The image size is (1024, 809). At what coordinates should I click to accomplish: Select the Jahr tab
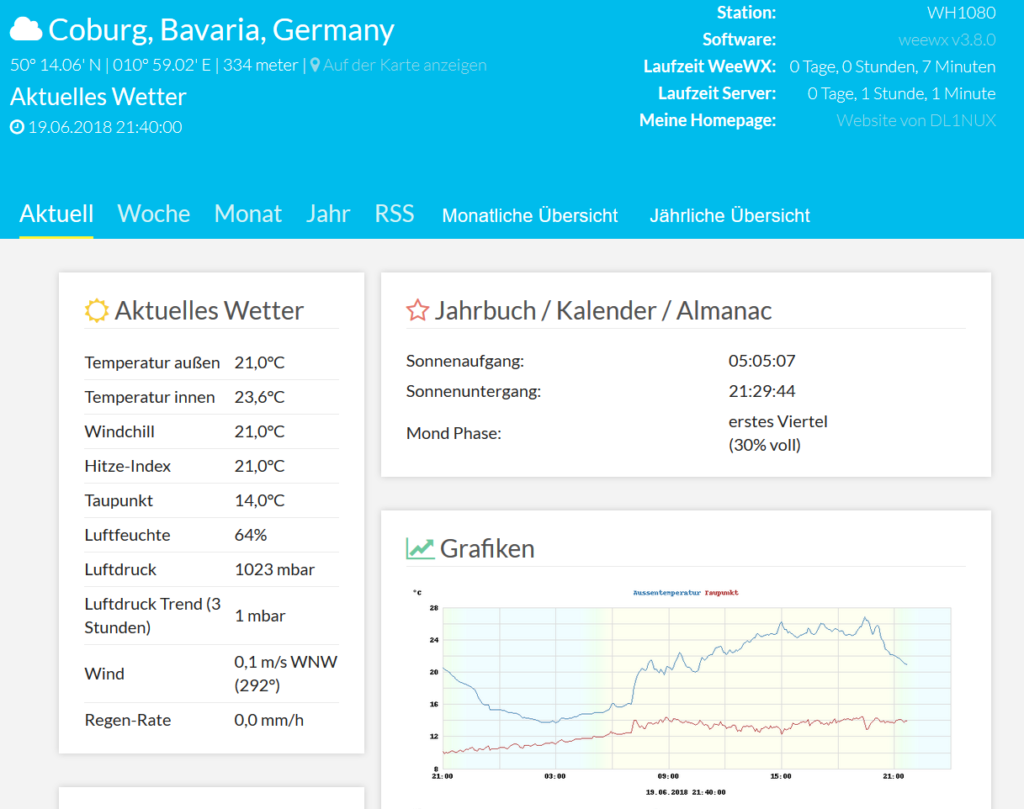(x=328, y=213)
